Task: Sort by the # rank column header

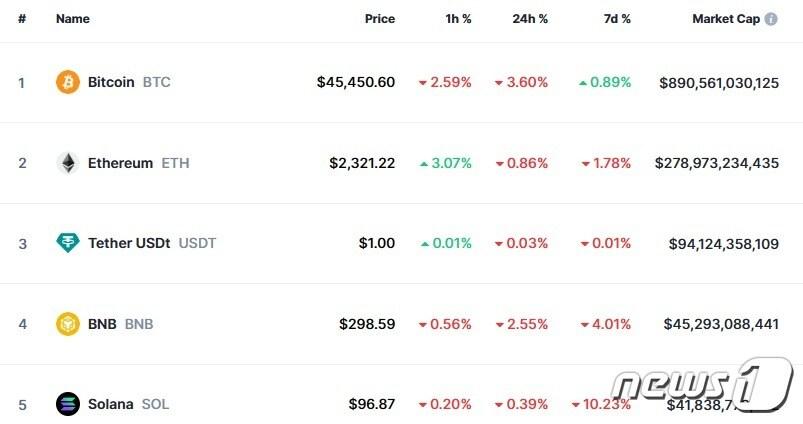Action: (21, 19)
